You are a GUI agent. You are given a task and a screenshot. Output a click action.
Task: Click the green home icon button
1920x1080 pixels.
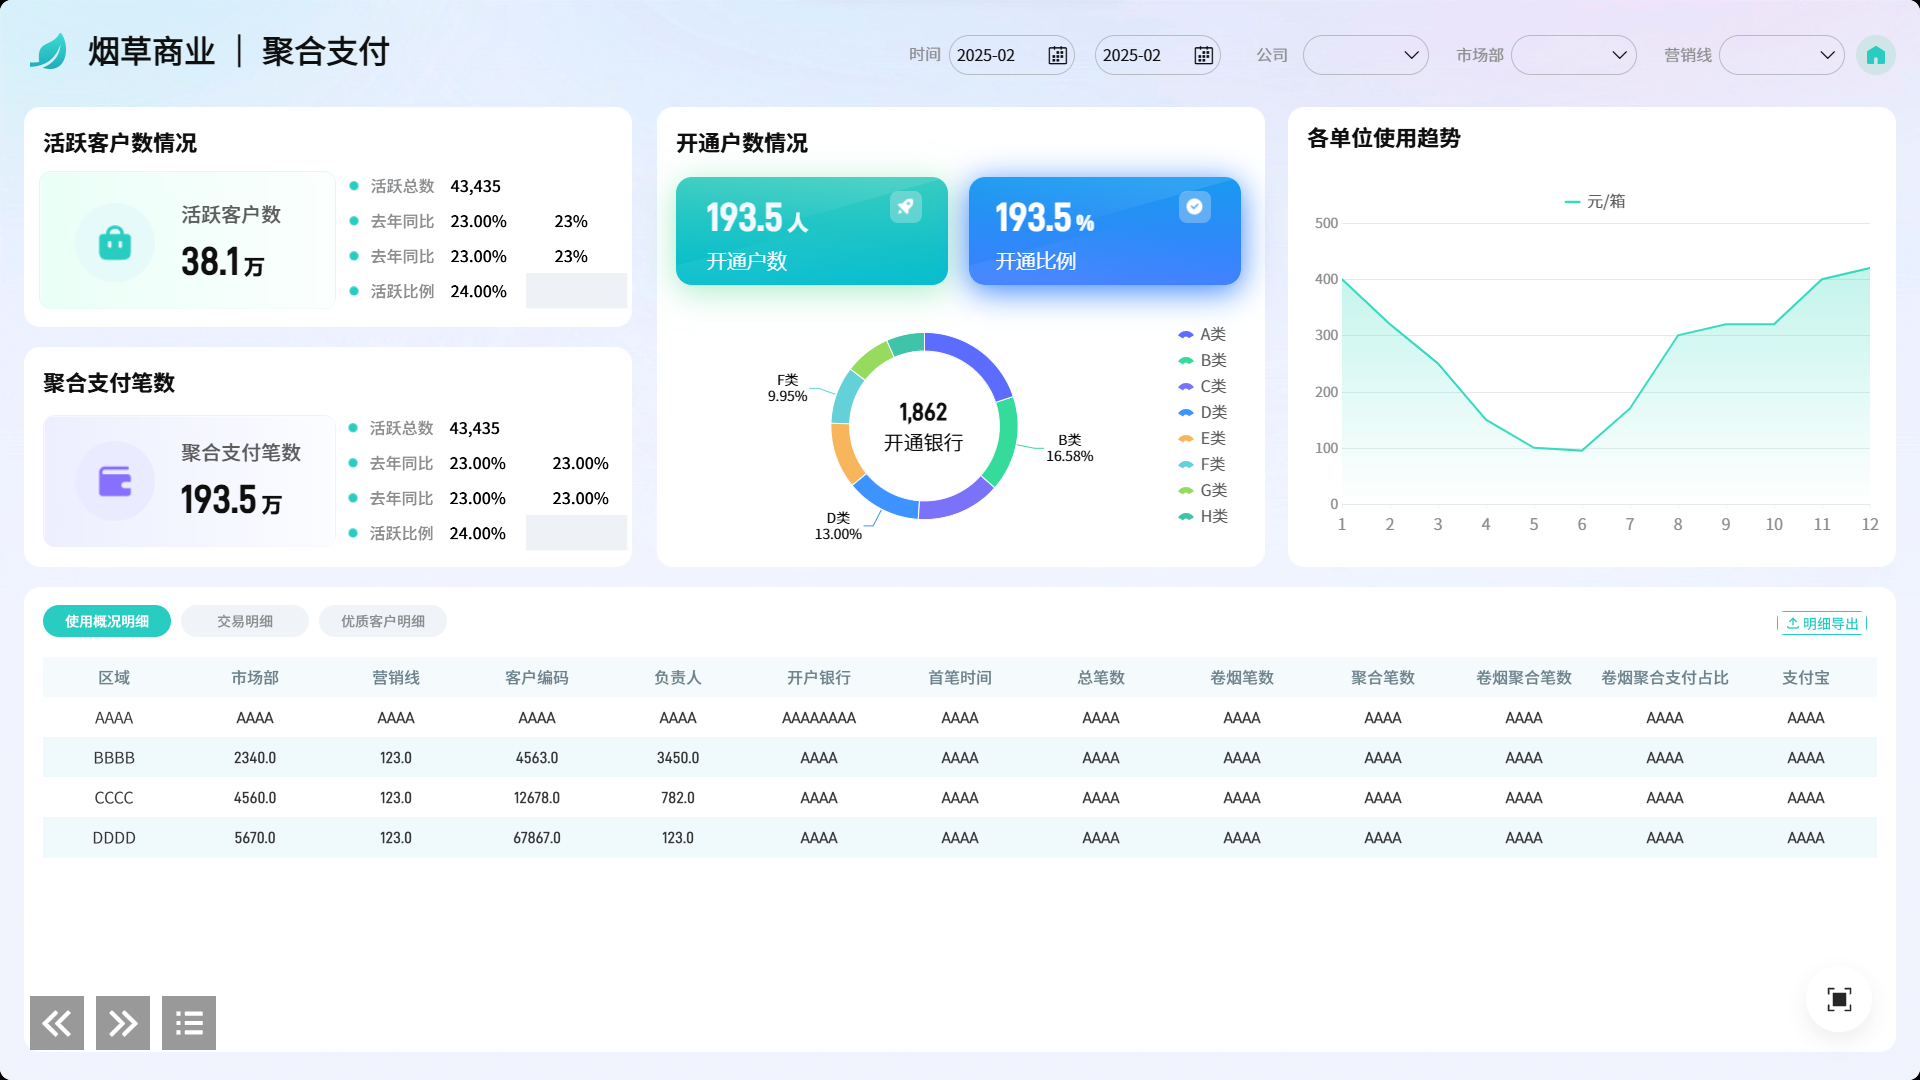point(1875,55)
